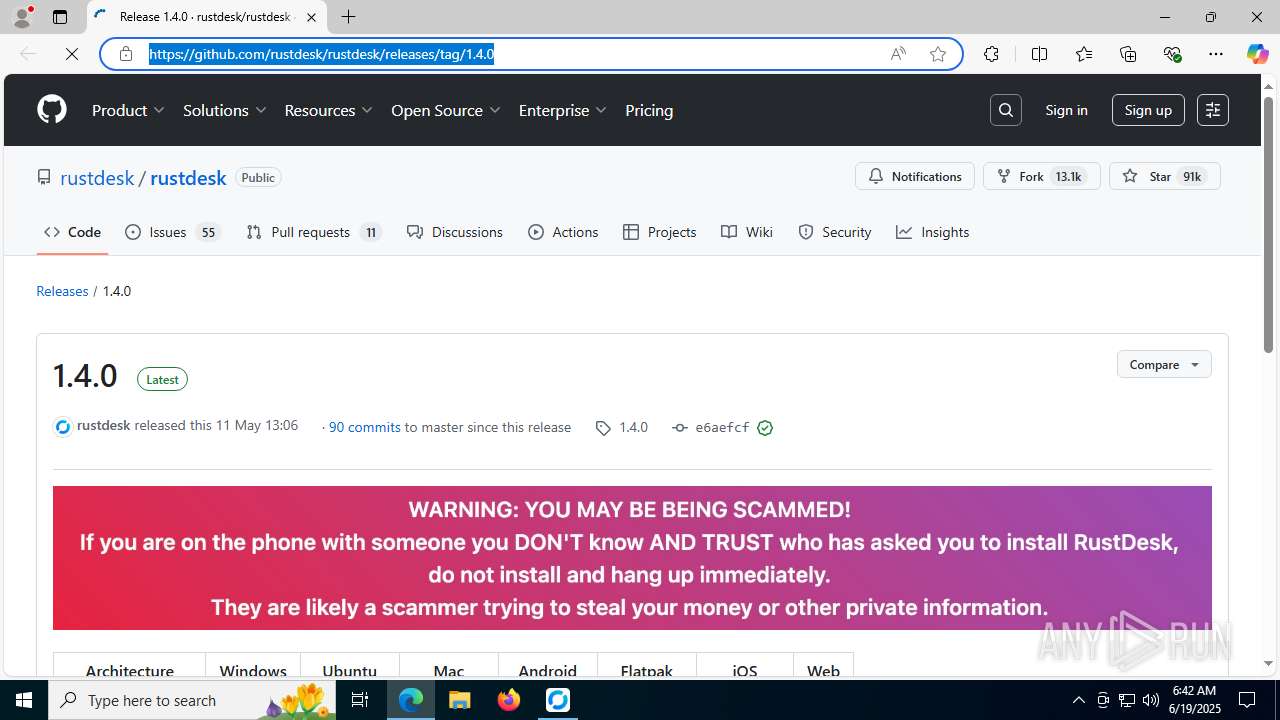
Task: Click the tag 1.4.0 link
Action: pyautogui.click(x=622, y=427)
